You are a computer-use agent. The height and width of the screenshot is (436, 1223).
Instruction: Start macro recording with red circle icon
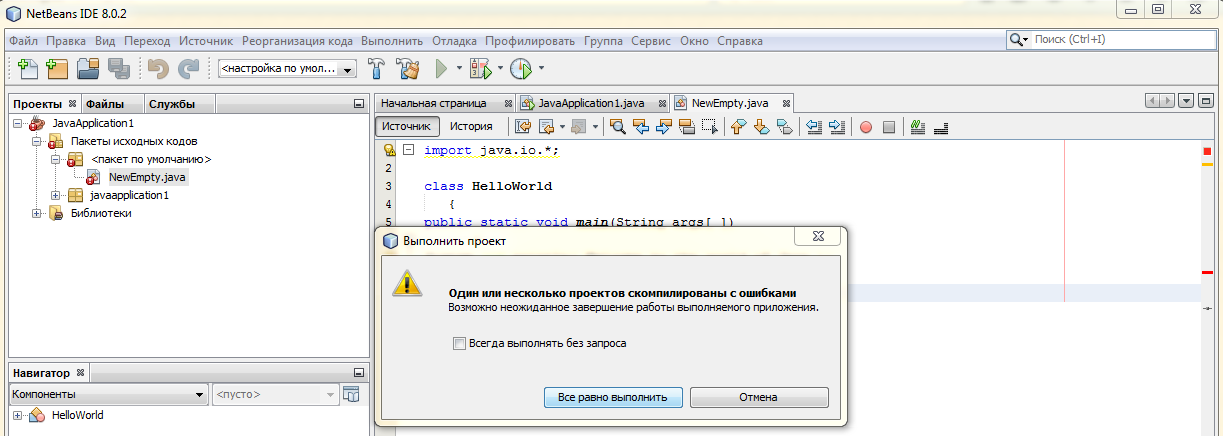[x=866, y=127]
